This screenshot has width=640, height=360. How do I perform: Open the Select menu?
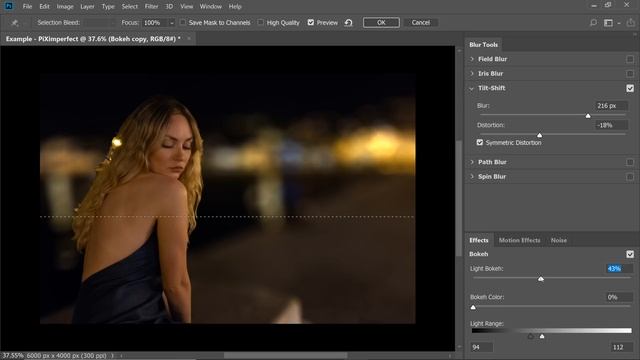[x=129, y=7]
